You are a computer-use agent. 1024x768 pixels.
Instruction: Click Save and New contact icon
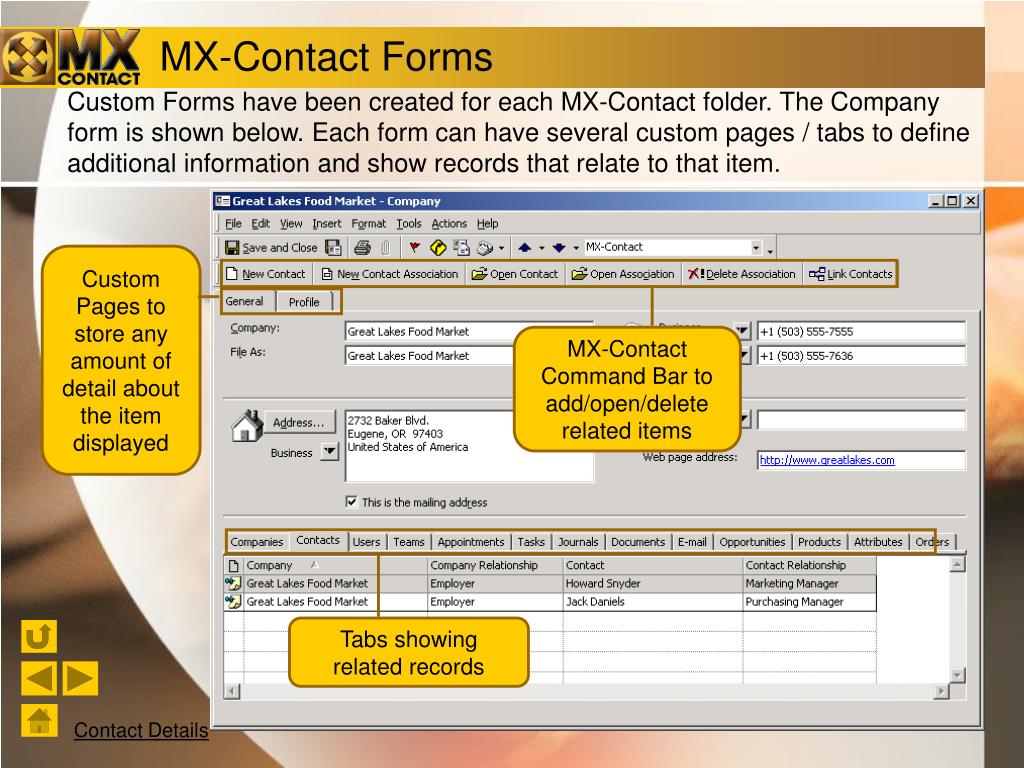[333, 248]
